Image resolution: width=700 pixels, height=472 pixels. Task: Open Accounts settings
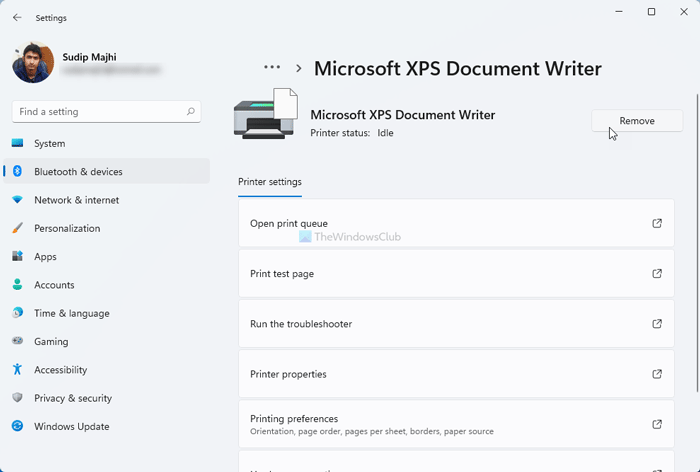pyautogui.click(x=106, y=285)
